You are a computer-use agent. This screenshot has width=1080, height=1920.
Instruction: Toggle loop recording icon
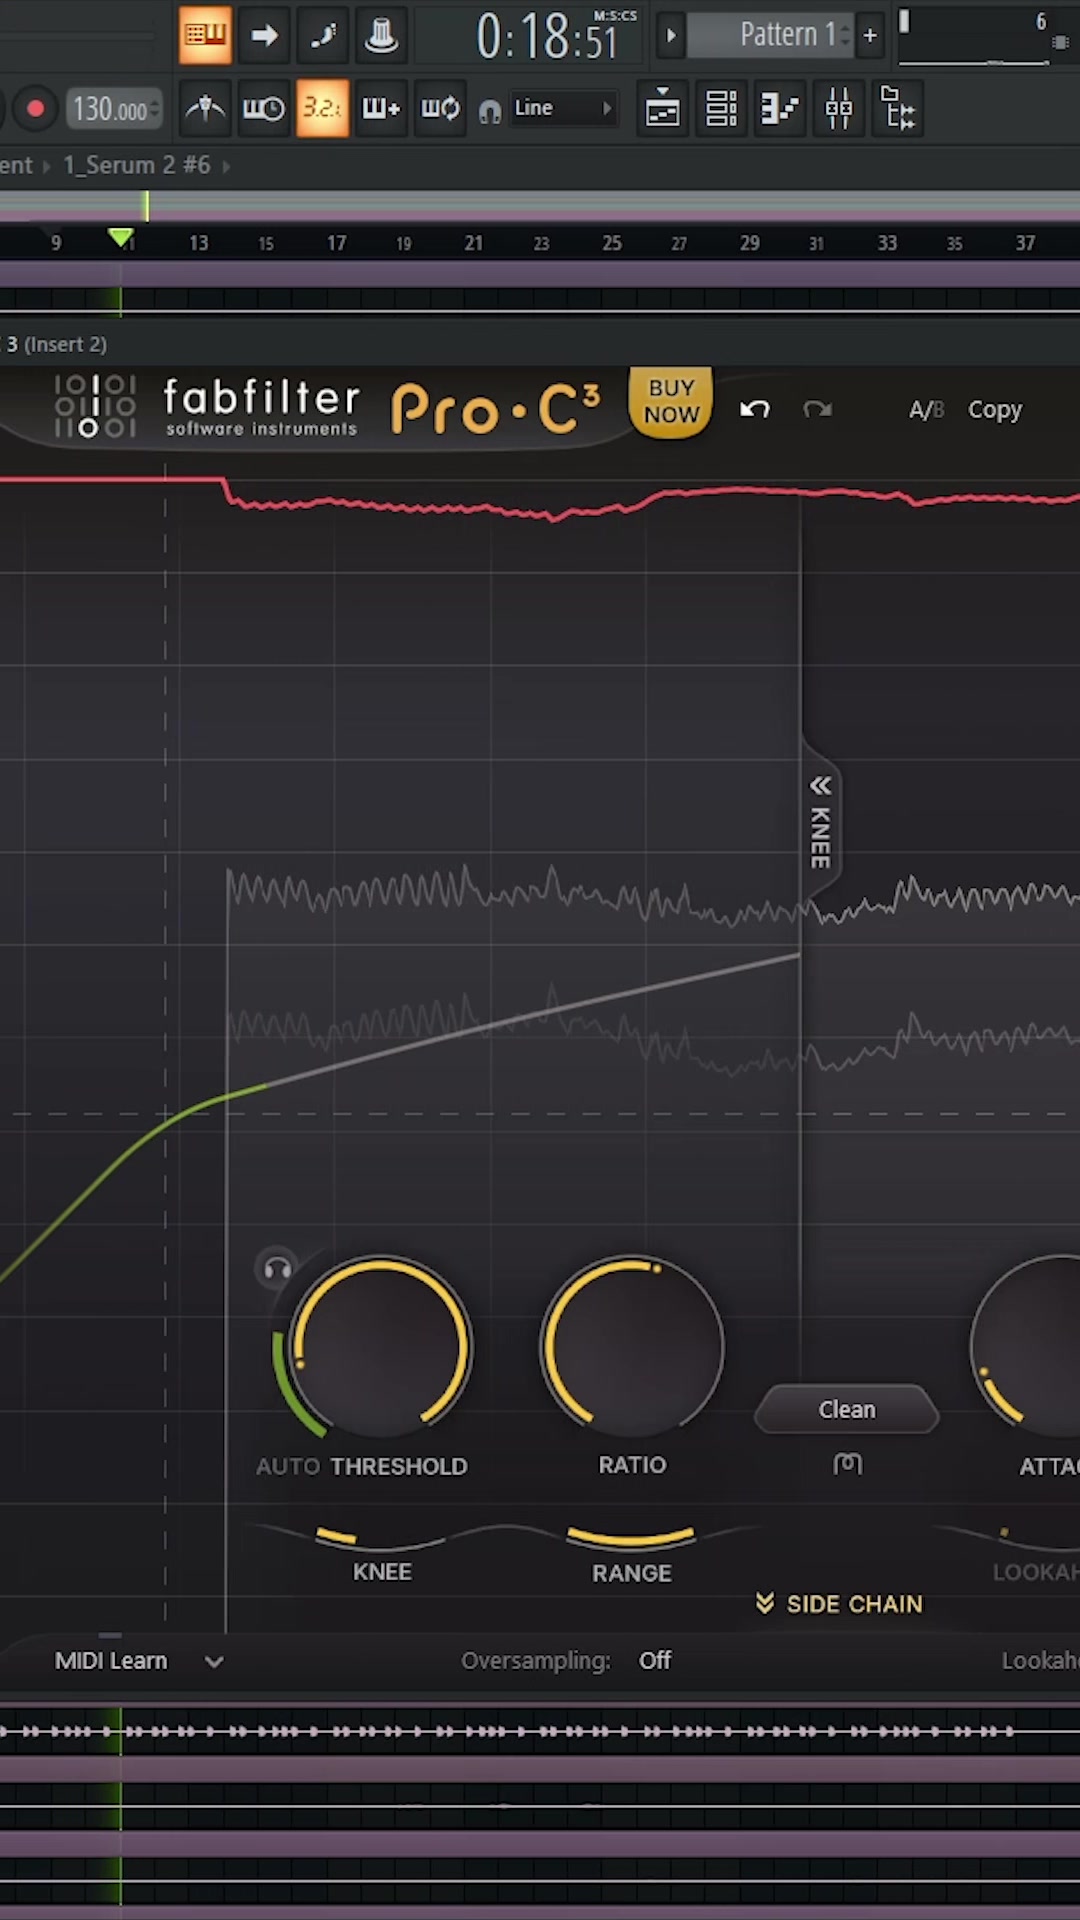coord(440,108)
